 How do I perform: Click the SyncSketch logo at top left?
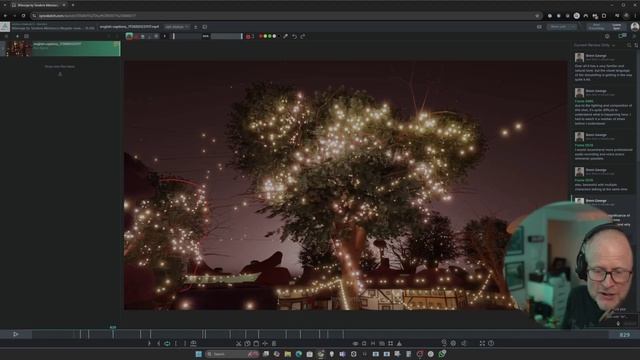click(5, 27)
